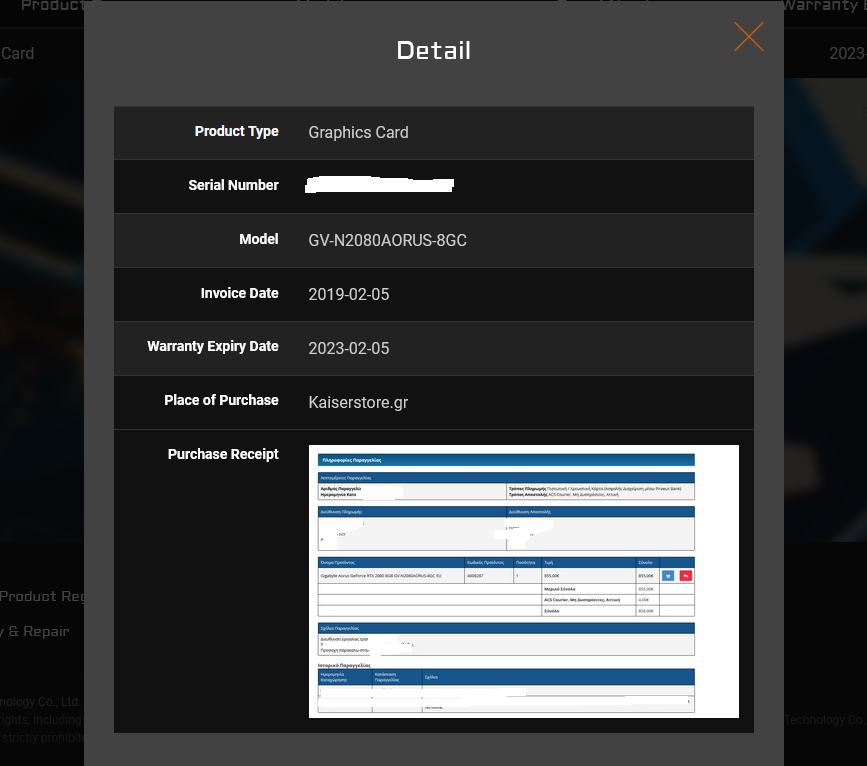Click the Purchase Receipt label

click(223, 455)
